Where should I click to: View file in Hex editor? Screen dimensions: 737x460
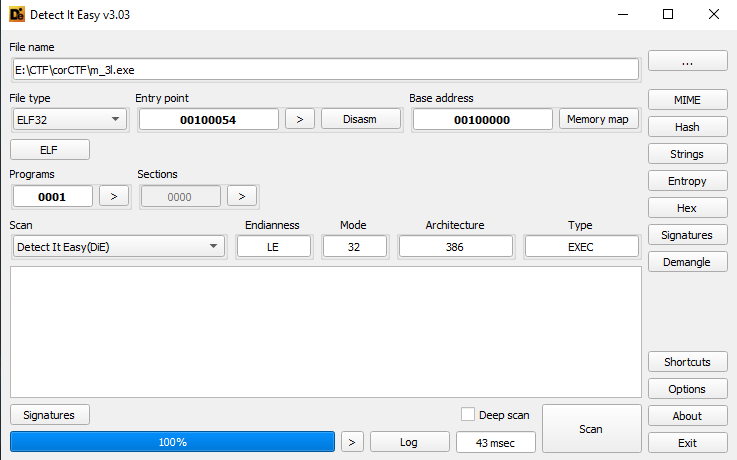click(687, 208)
